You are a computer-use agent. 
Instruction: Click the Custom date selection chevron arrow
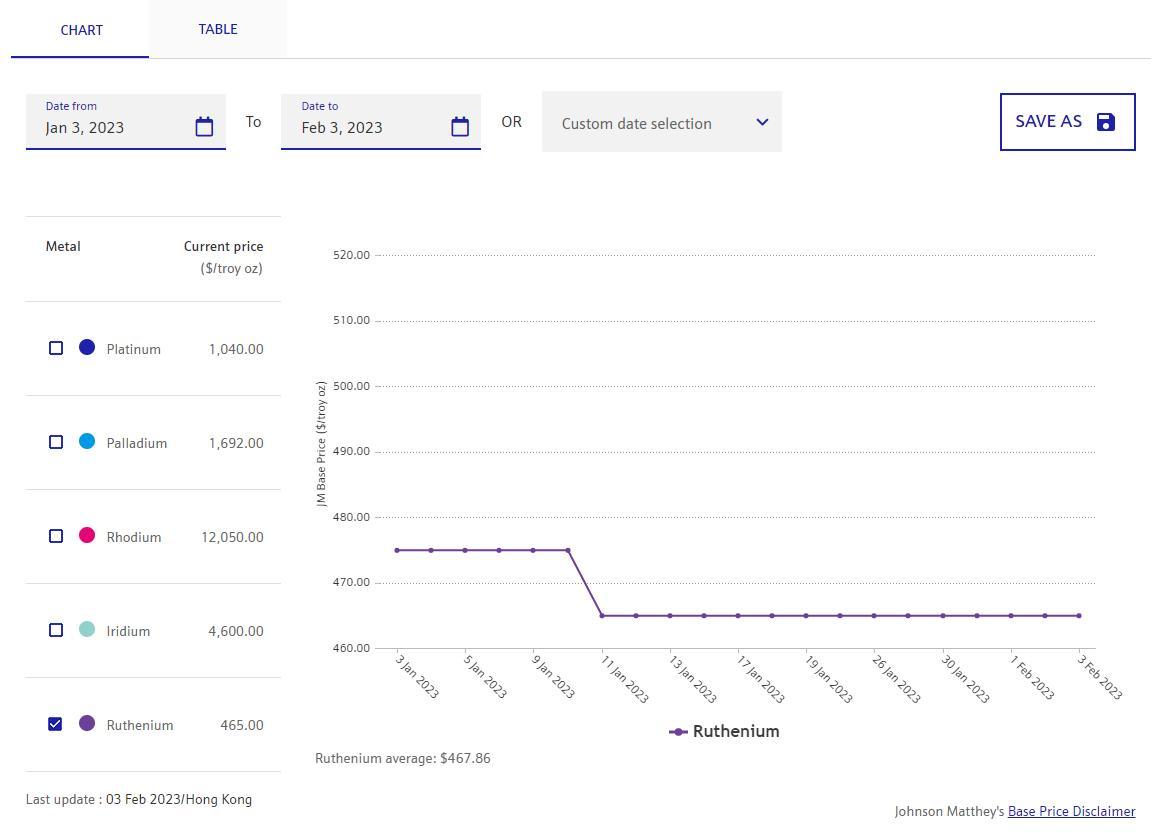(x=762, y=122)
